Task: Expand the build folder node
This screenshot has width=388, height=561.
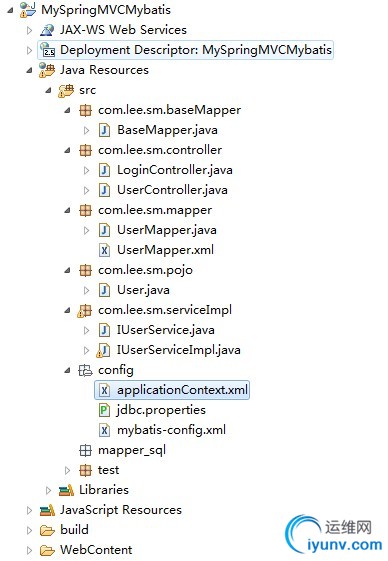Action: click(29, 530)
